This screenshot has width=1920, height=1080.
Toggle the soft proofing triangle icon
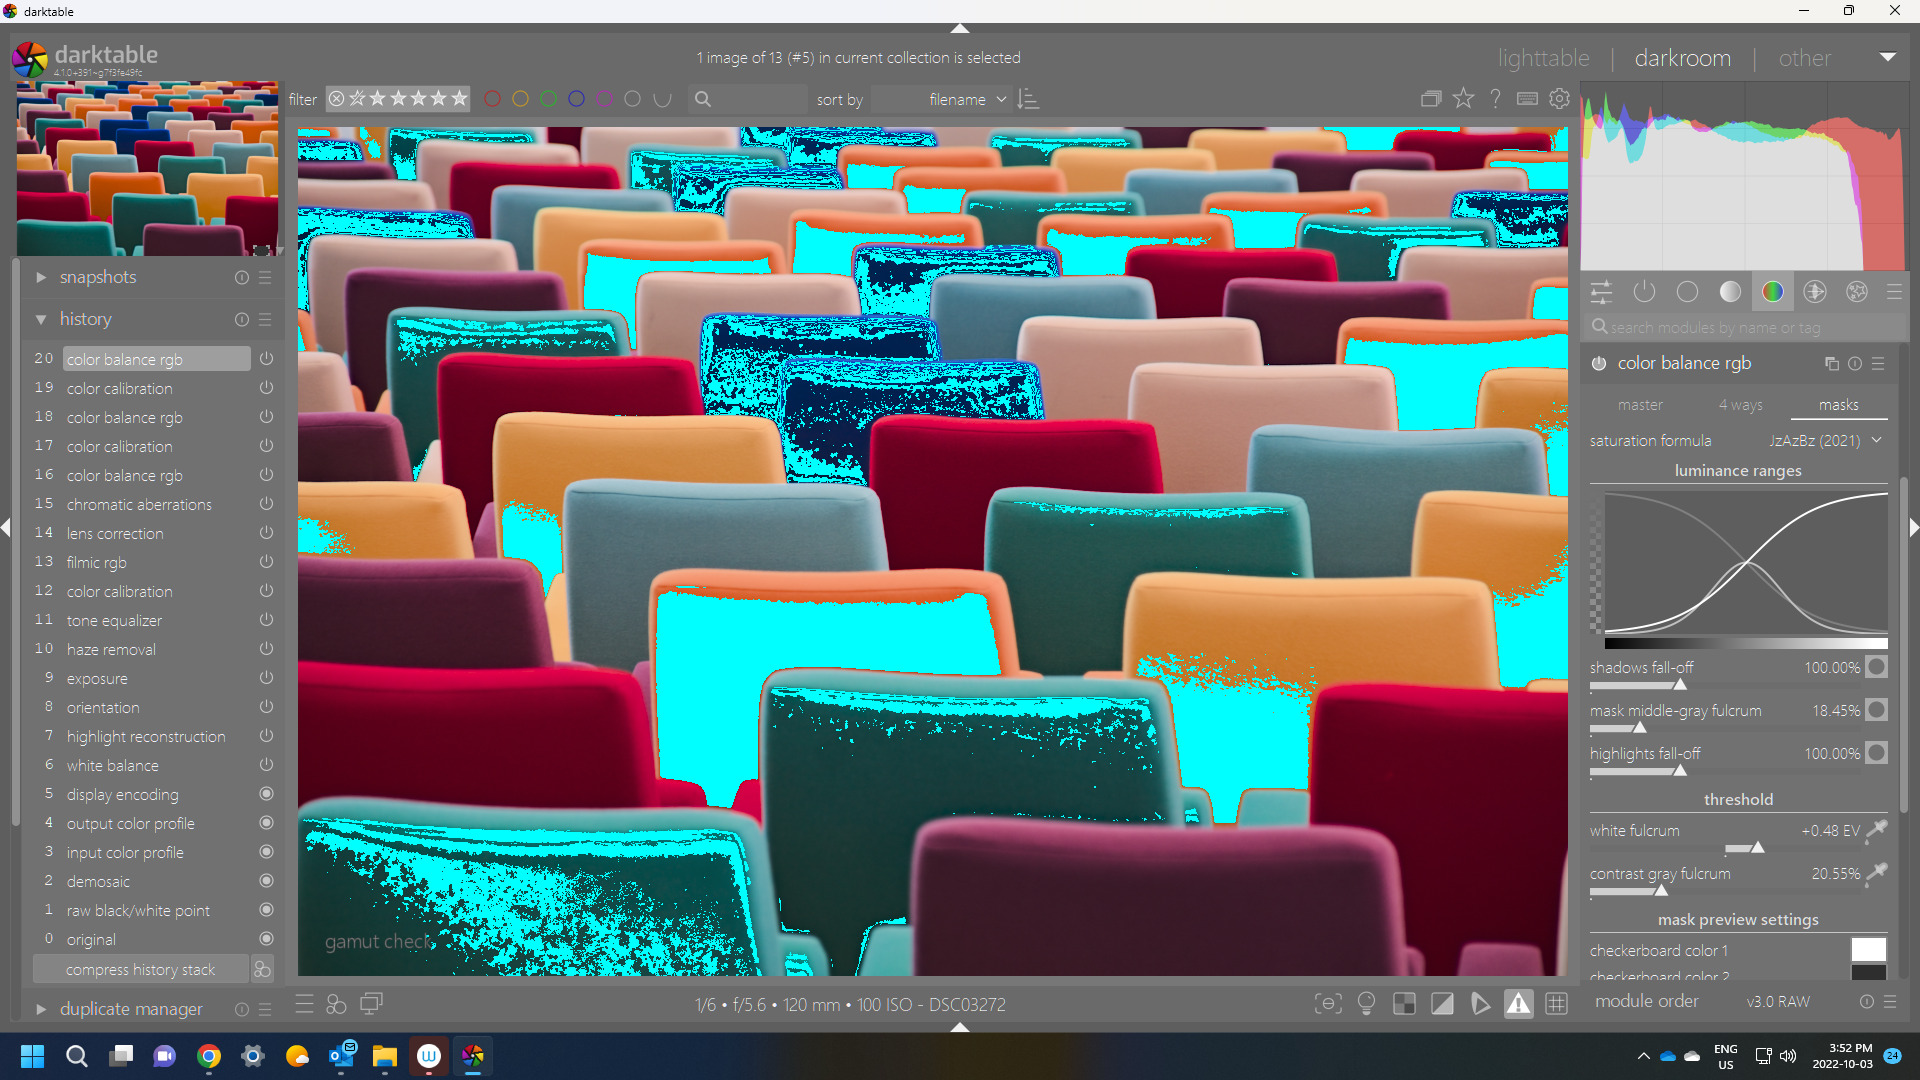point(1480,1004)
